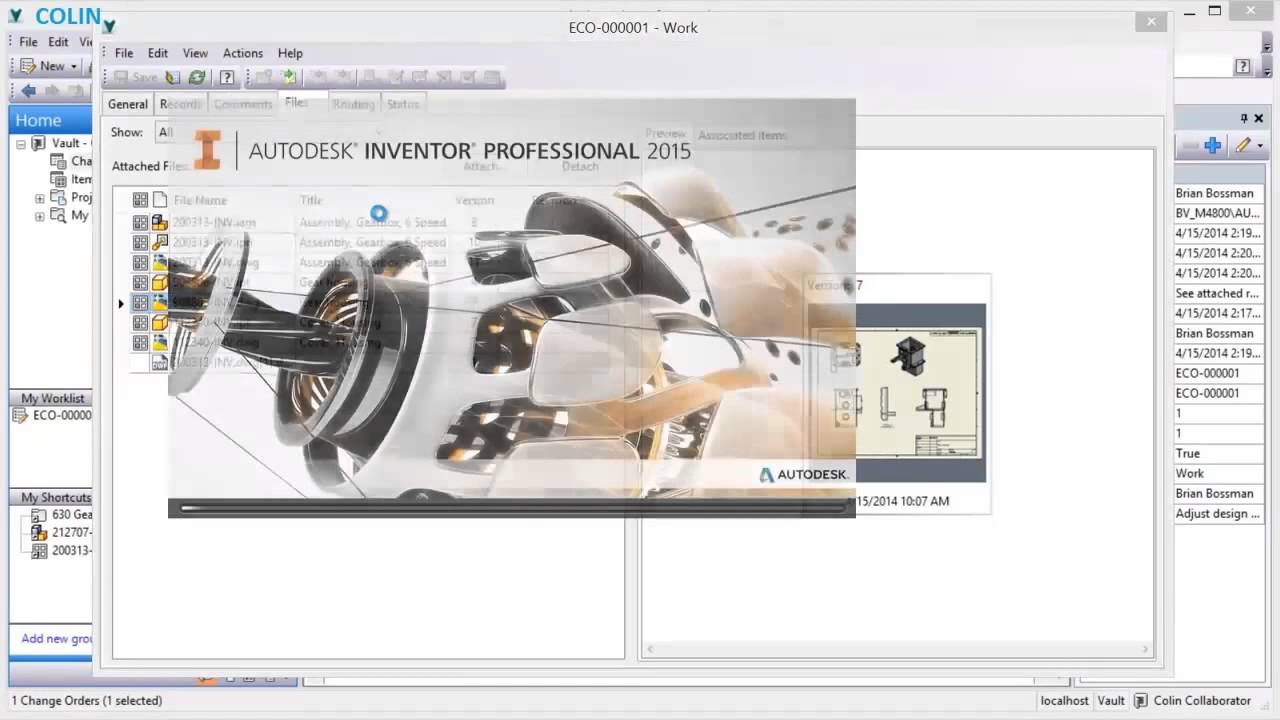The image size is (1280, 720).
Task: Switch to the Associated Items tab
Action: [741, 135]
